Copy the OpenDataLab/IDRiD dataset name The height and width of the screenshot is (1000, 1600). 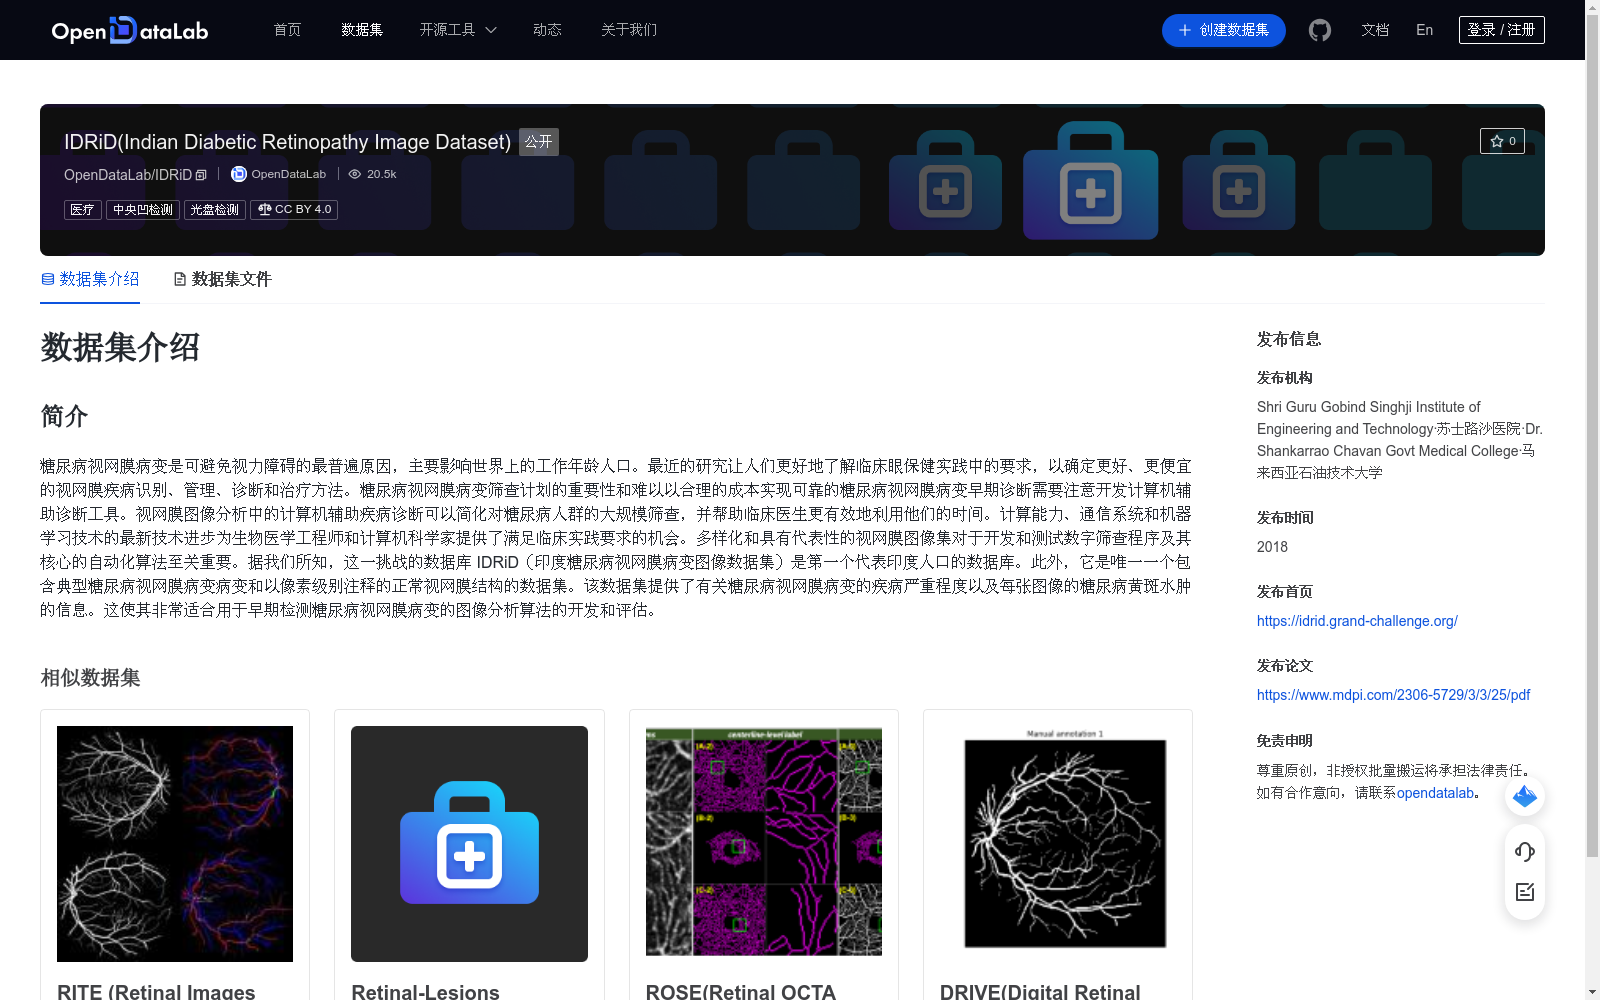[201, 175]
